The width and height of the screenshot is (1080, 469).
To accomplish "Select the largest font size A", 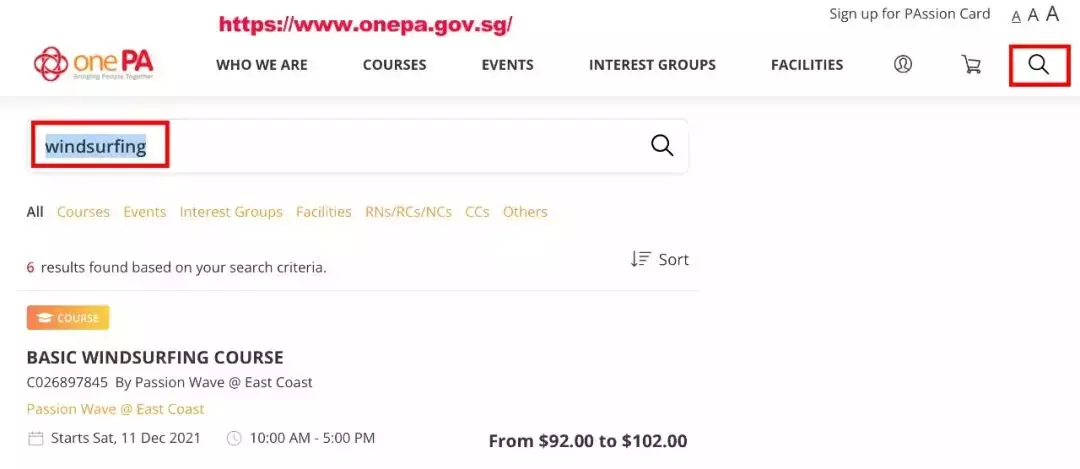I will pos(1052,14).
